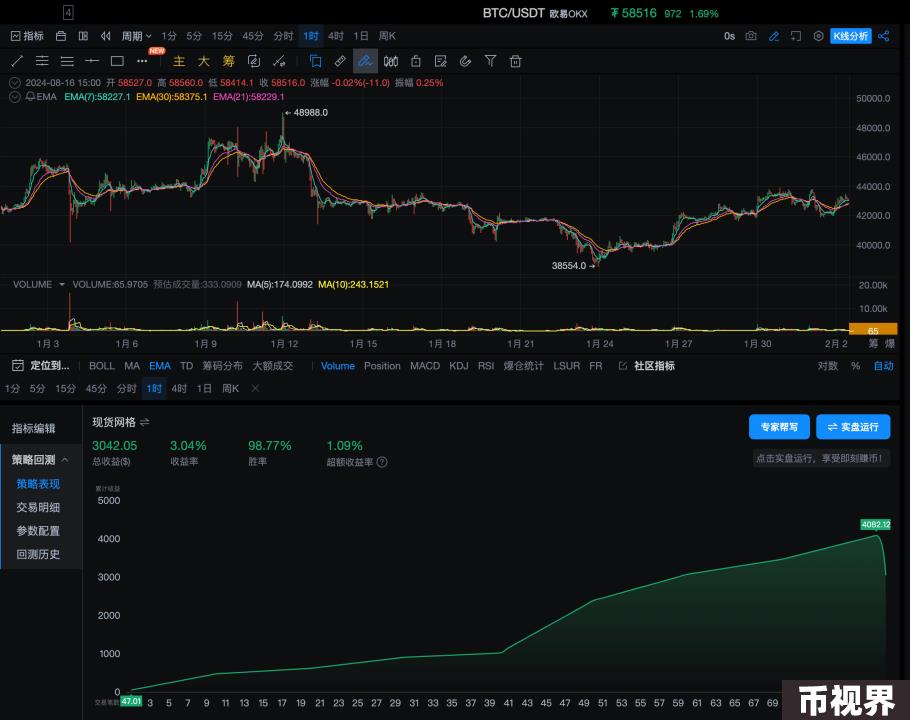Click the 1月 15 date label on chart axis
The height and width of the screenshot is (720, 910).
coord(363,343)
